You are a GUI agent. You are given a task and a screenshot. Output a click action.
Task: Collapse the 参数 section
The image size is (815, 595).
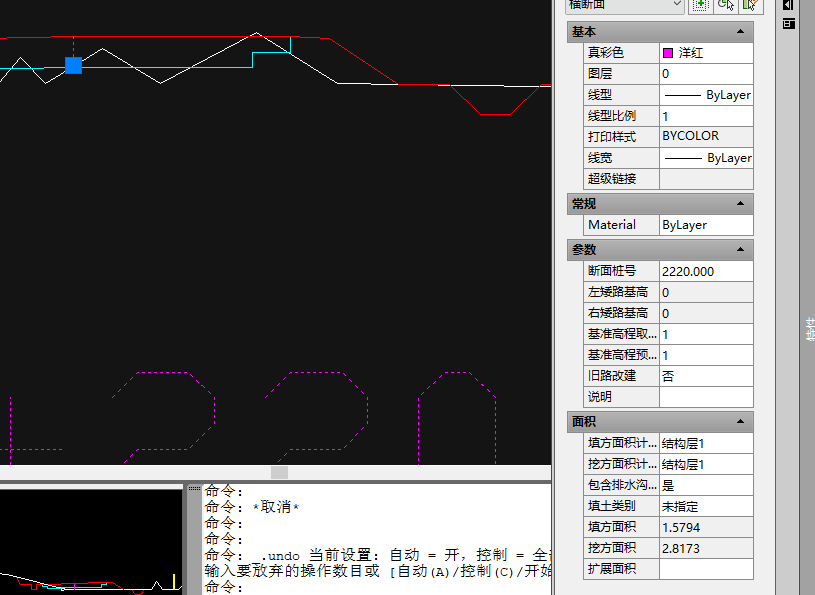[740, 250]
